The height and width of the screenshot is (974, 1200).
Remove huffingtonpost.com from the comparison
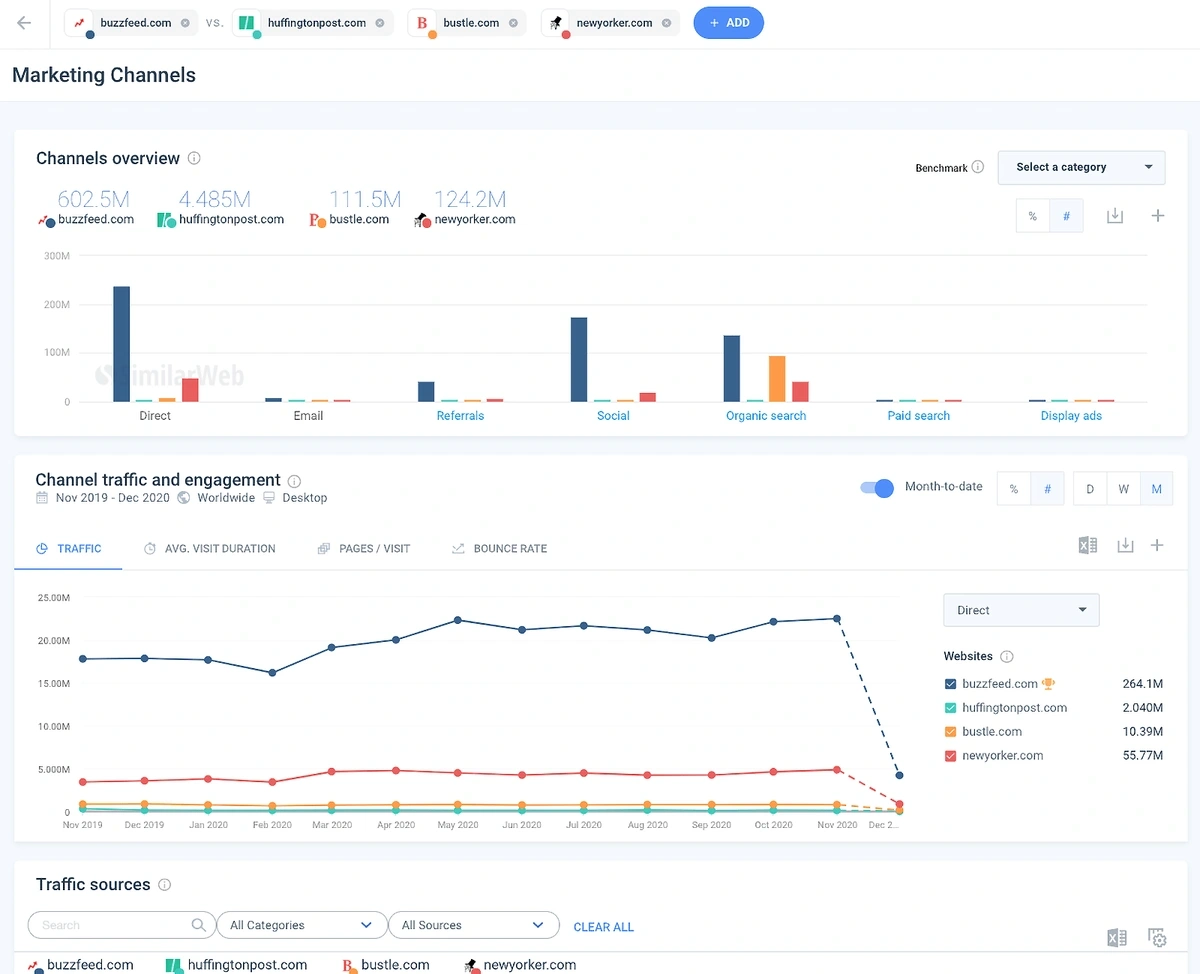379,23
